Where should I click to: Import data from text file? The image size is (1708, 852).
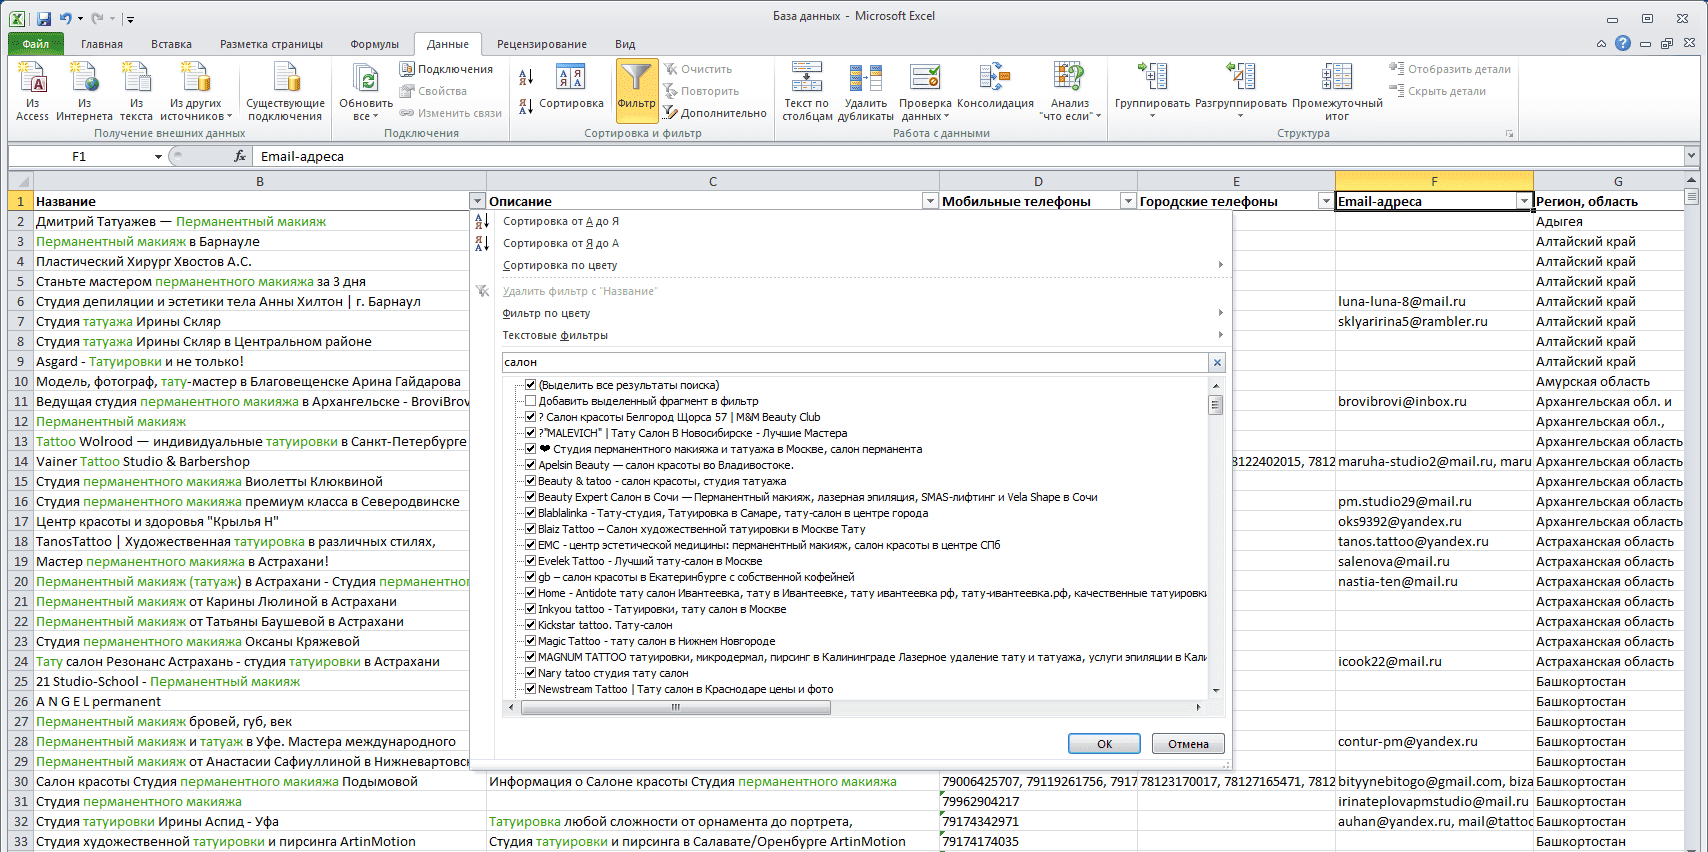pyautogui.click(x=136, y=91)
